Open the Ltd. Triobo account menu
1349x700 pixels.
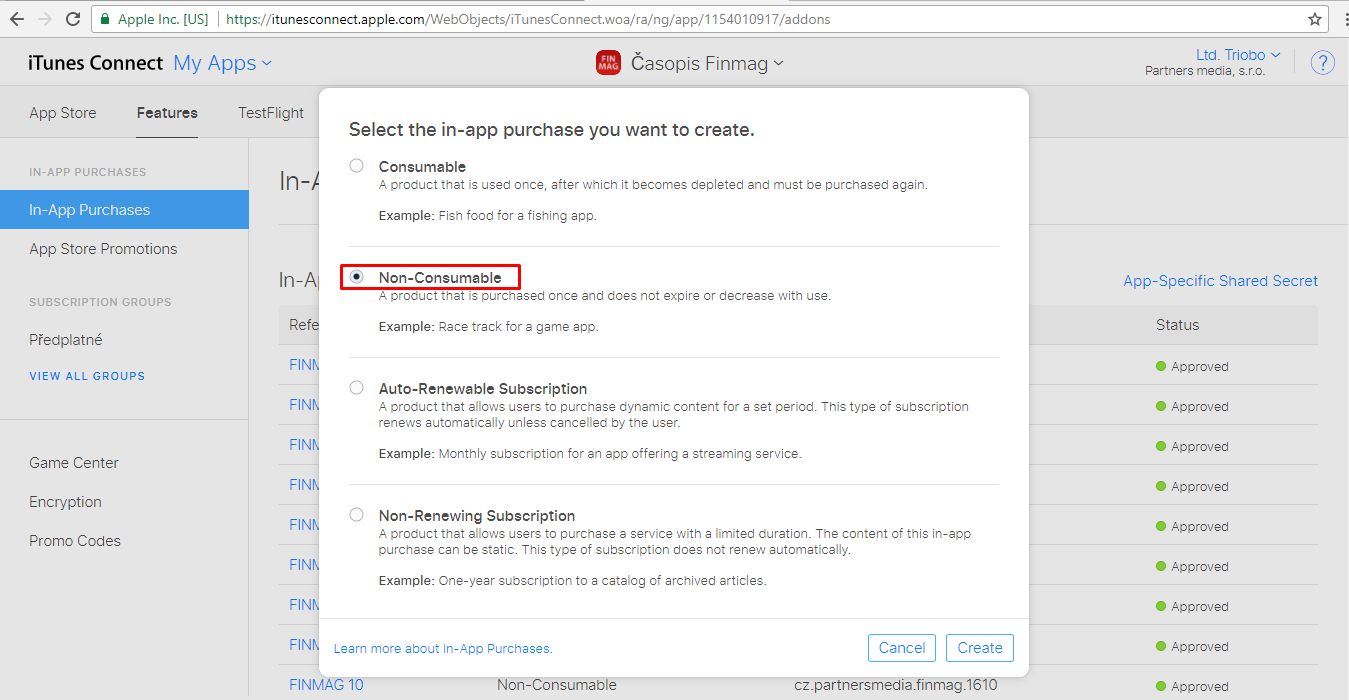[1238, 55]
